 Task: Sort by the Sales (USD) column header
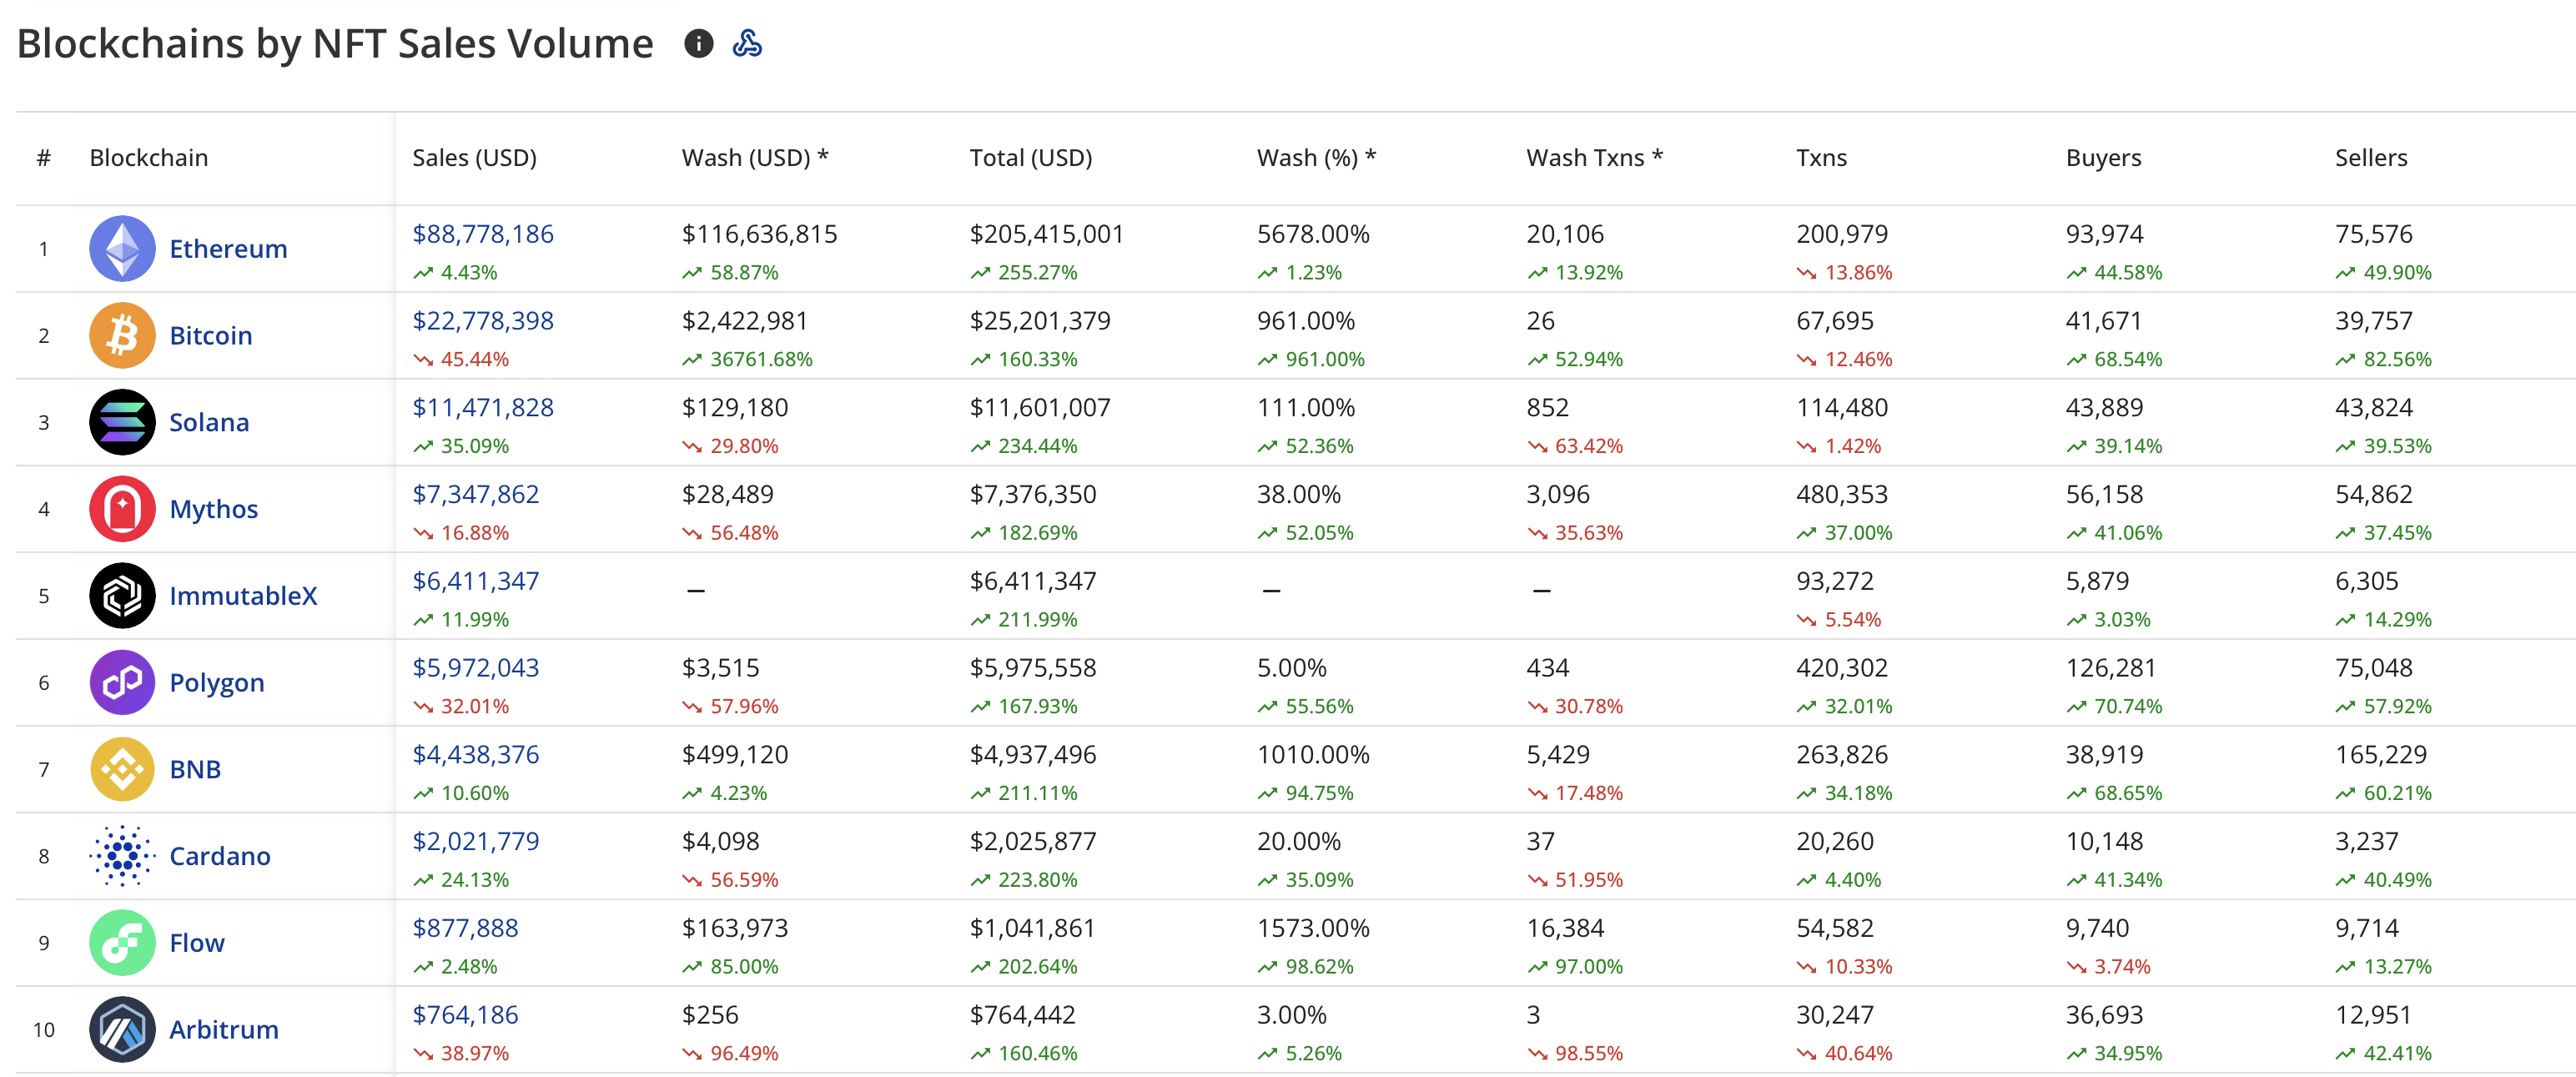(x=475, y=158)
